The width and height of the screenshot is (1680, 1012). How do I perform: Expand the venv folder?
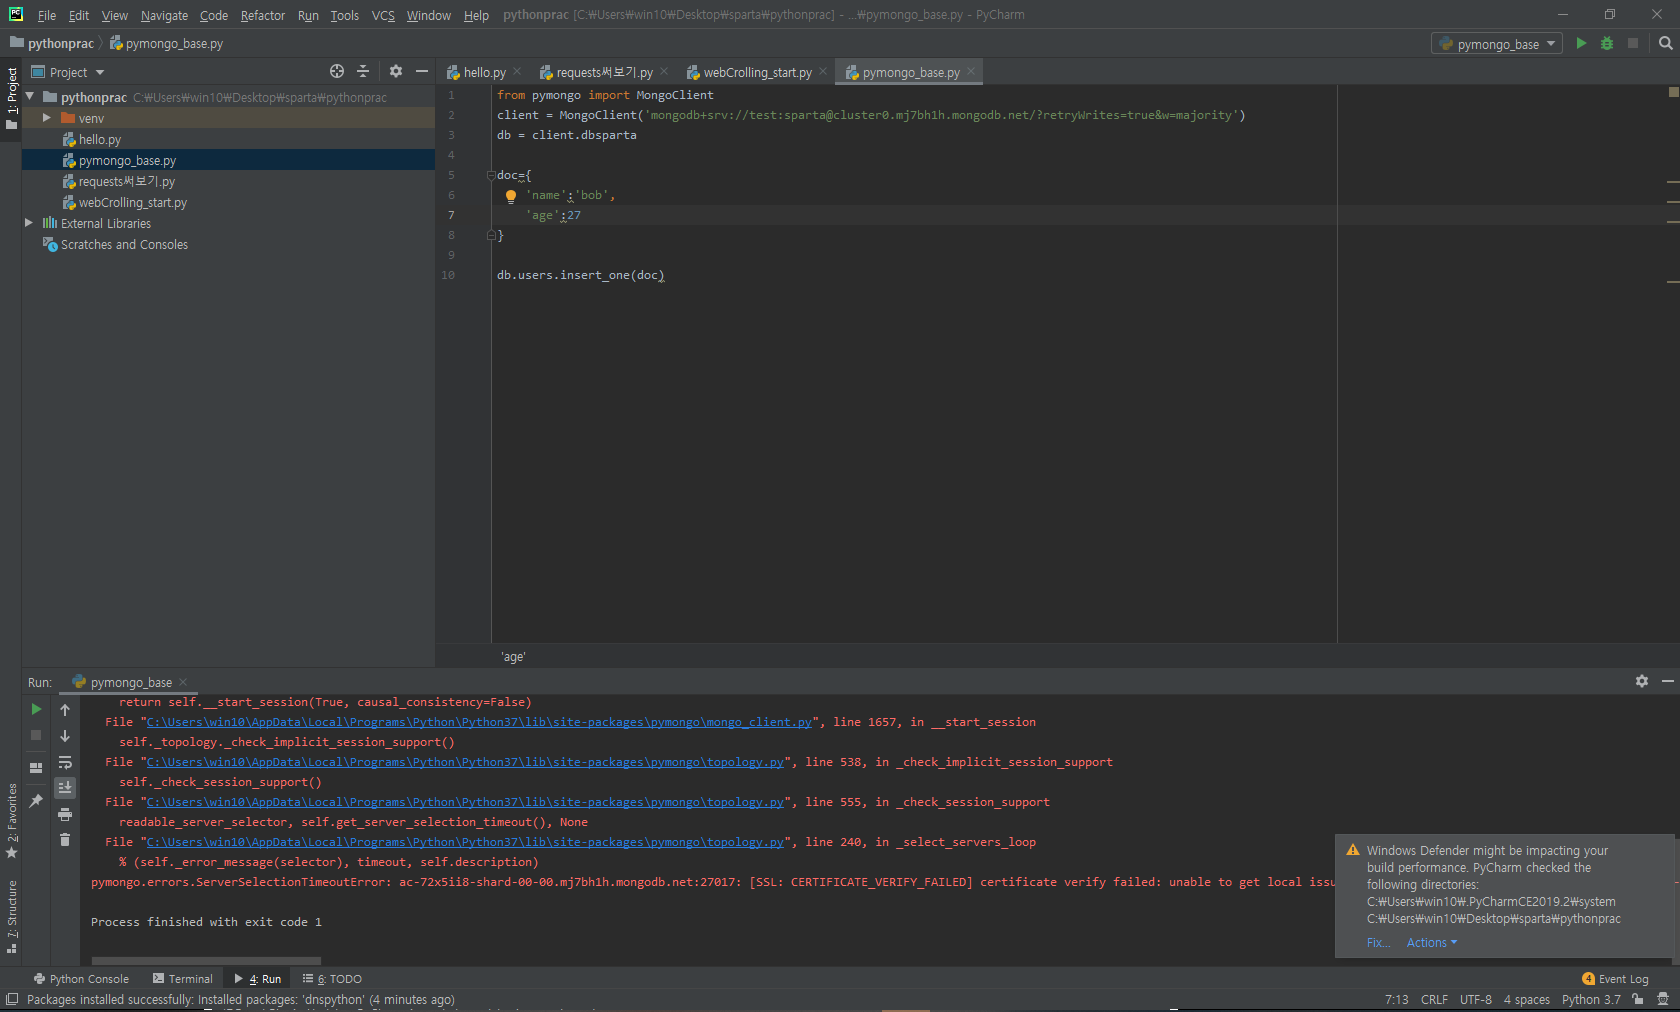click(x=46, y=118)
